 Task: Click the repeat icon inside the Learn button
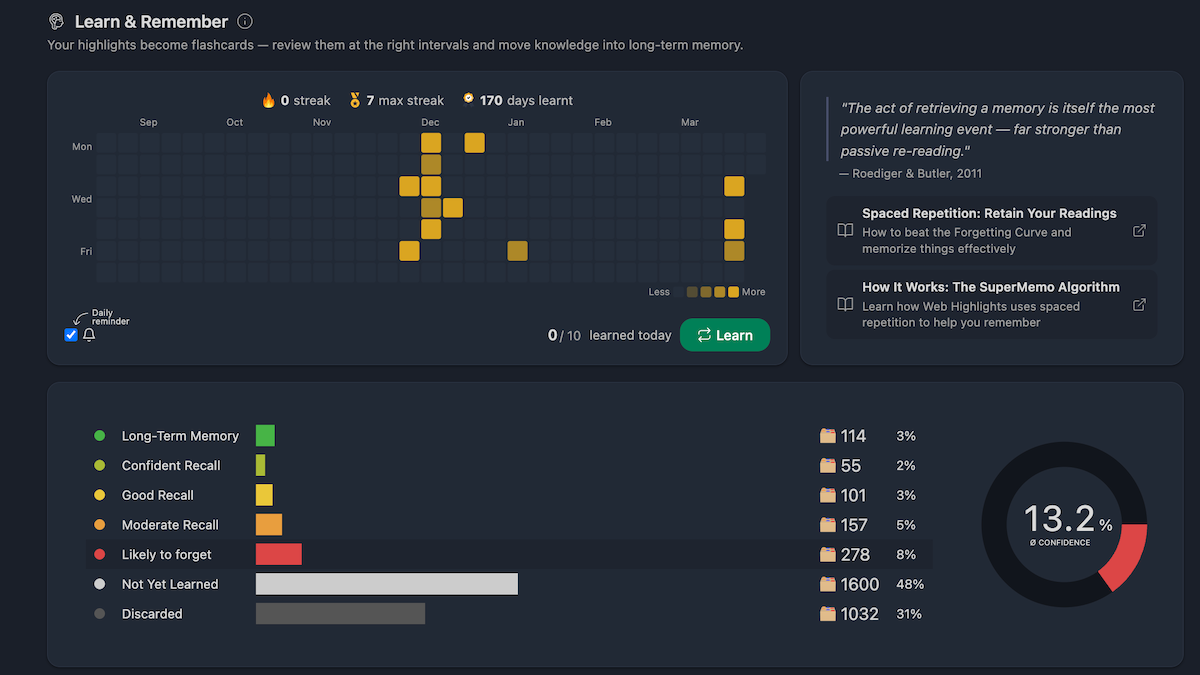tap(706, 335)
